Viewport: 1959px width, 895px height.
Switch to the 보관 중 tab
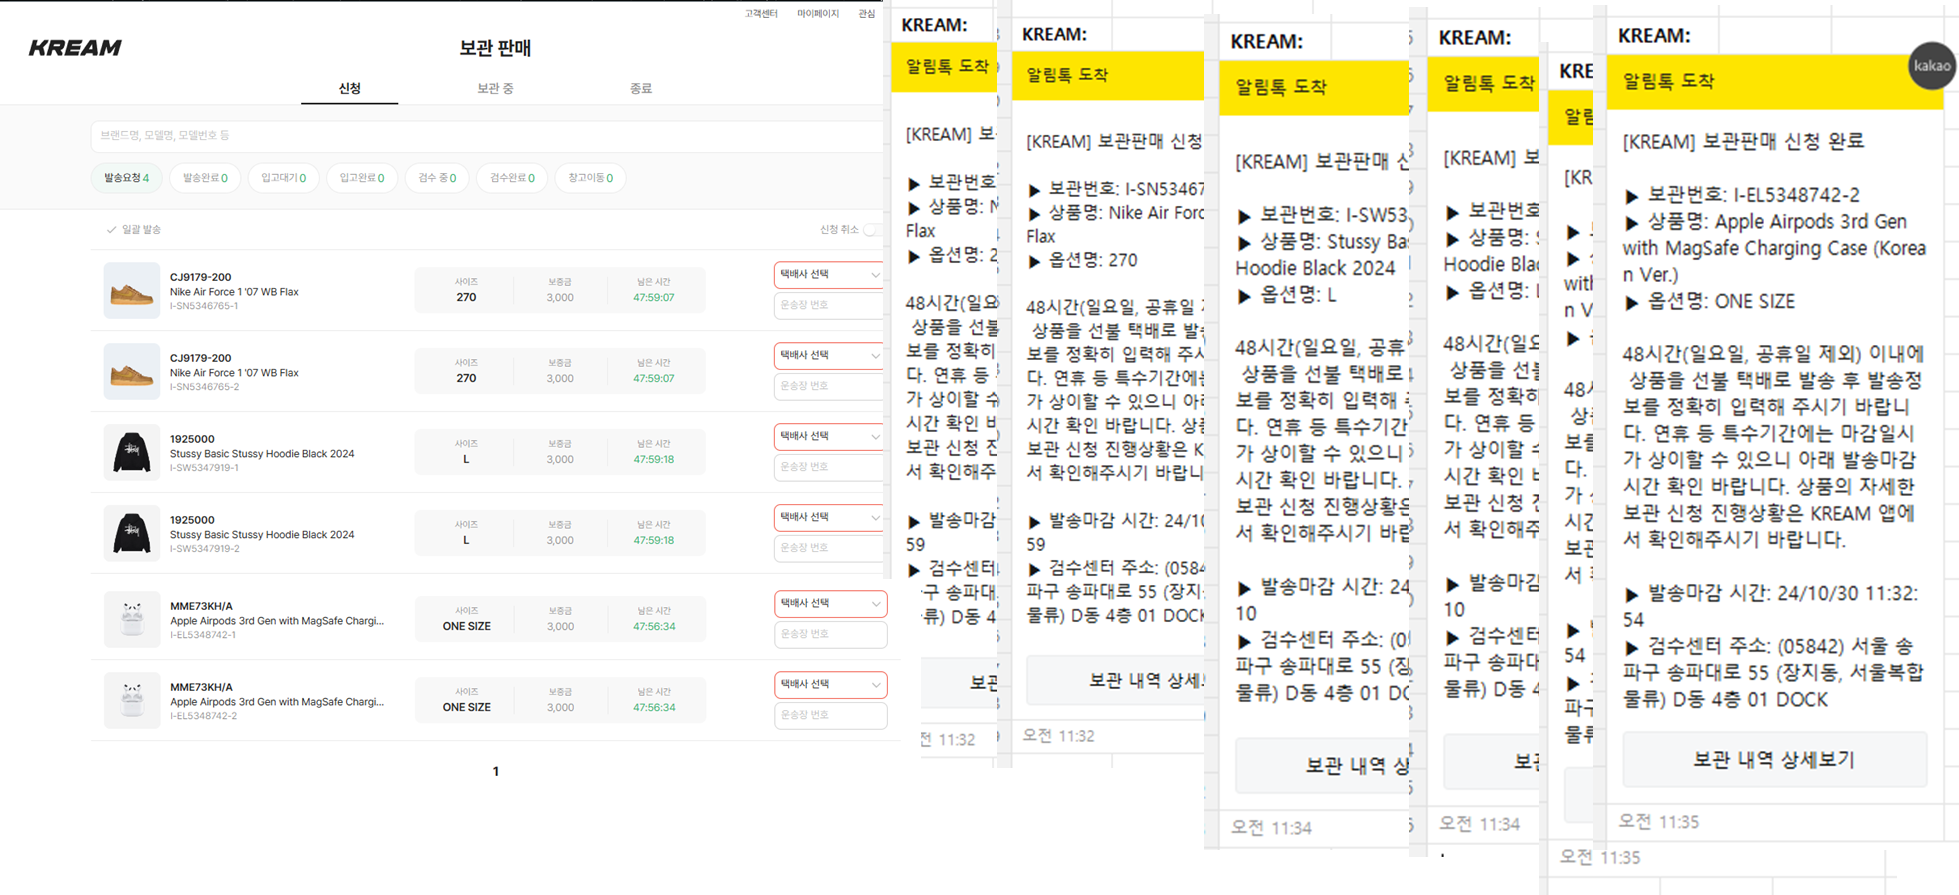[495, 88]
